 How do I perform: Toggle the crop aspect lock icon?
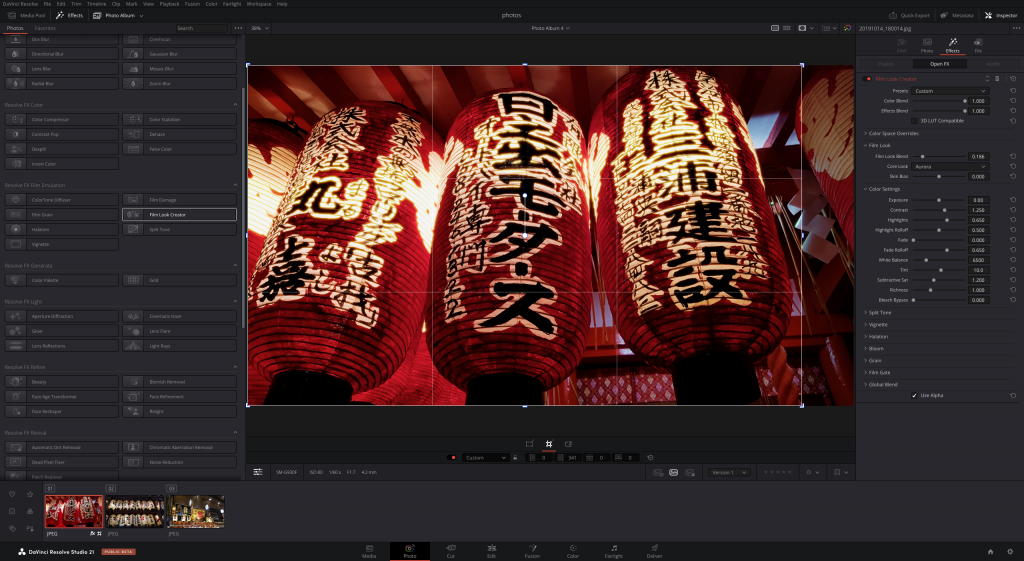coord(515,458)
